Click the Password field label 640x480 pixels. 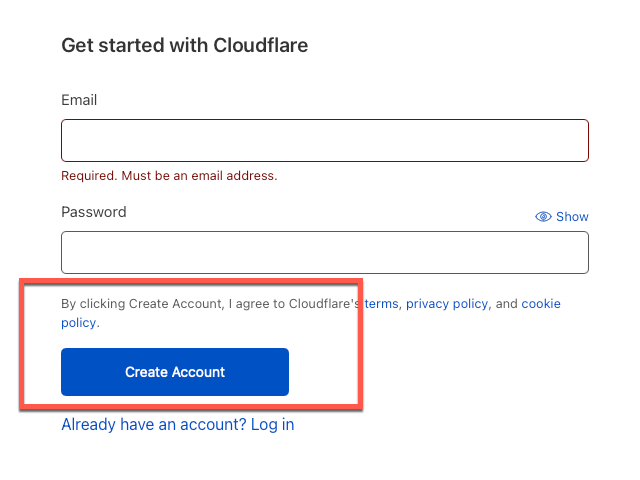(x=94, y=212)
